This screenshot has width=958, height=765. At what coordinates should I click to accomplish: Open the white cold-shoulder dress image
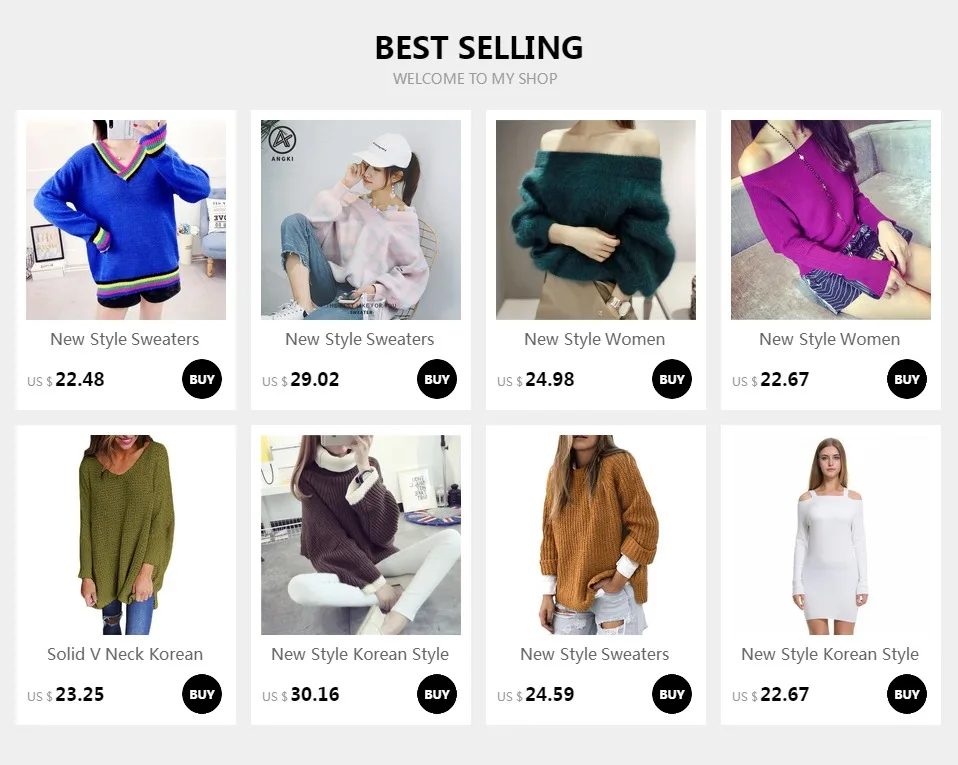(x=831, y=535)
